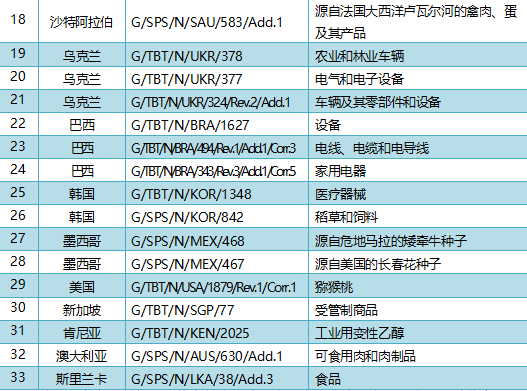Select the 设备 cell in row 22
Viewport: 527px width, 391px height.
pyautogui.click(x=418, y=124)
